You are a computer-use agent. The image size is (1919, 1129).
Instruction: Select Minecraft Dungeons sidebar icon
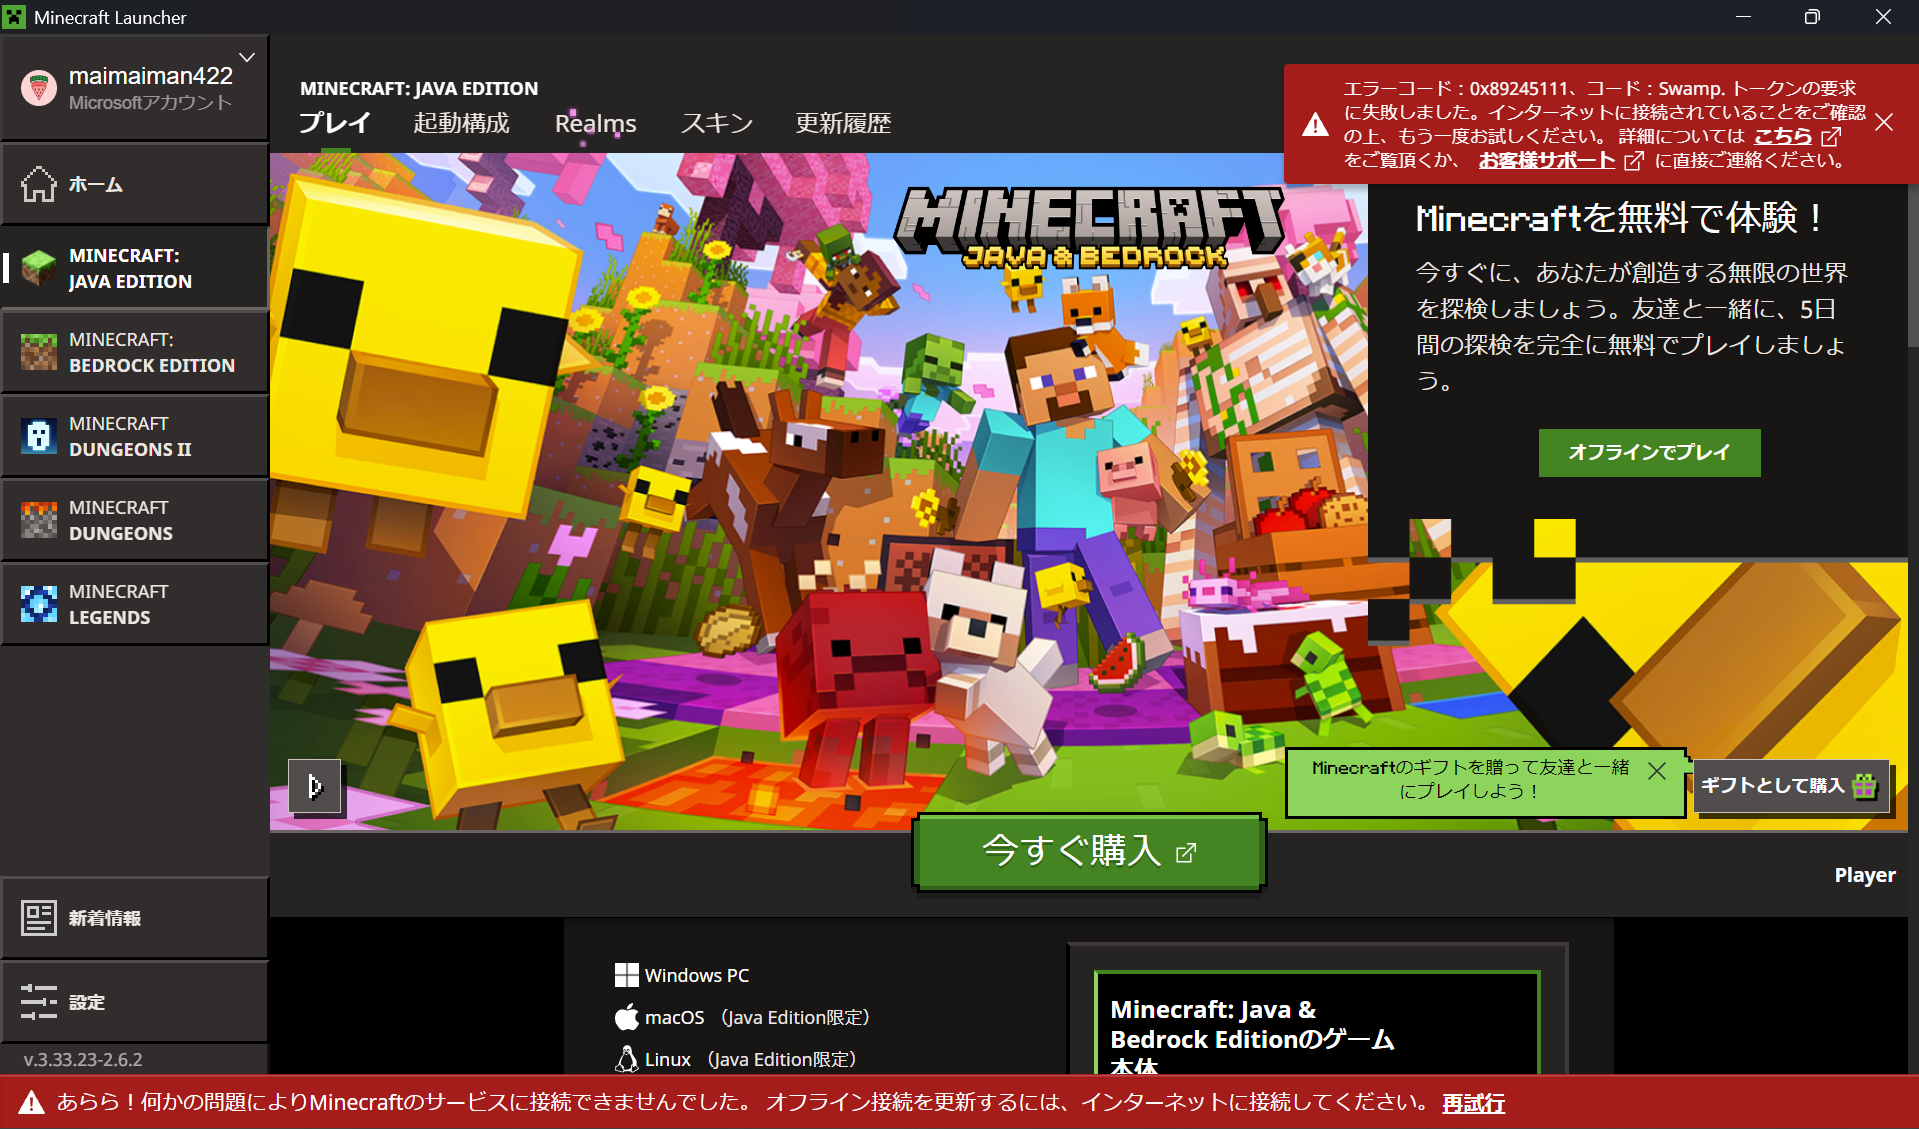tap(39, 520)
